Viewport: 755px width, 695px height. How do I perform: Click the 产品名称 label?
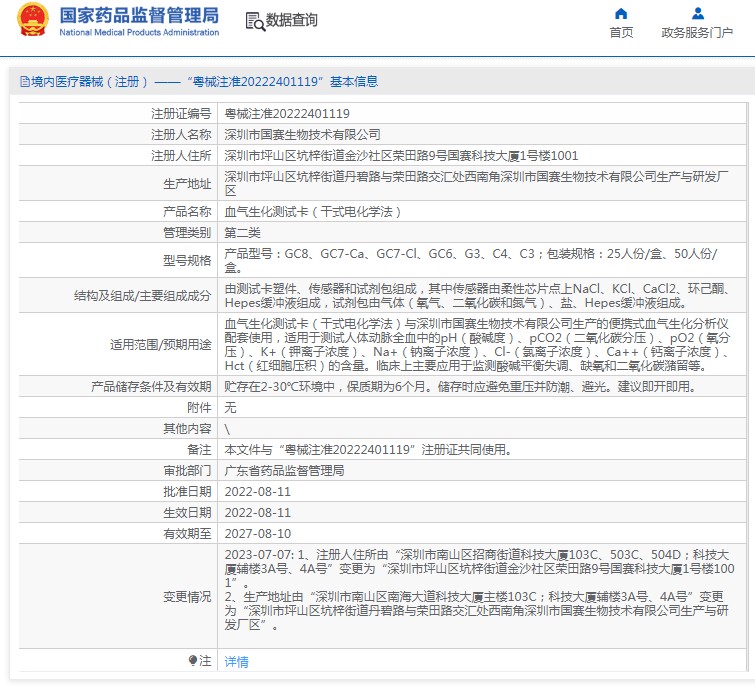(x=187, y=212)
